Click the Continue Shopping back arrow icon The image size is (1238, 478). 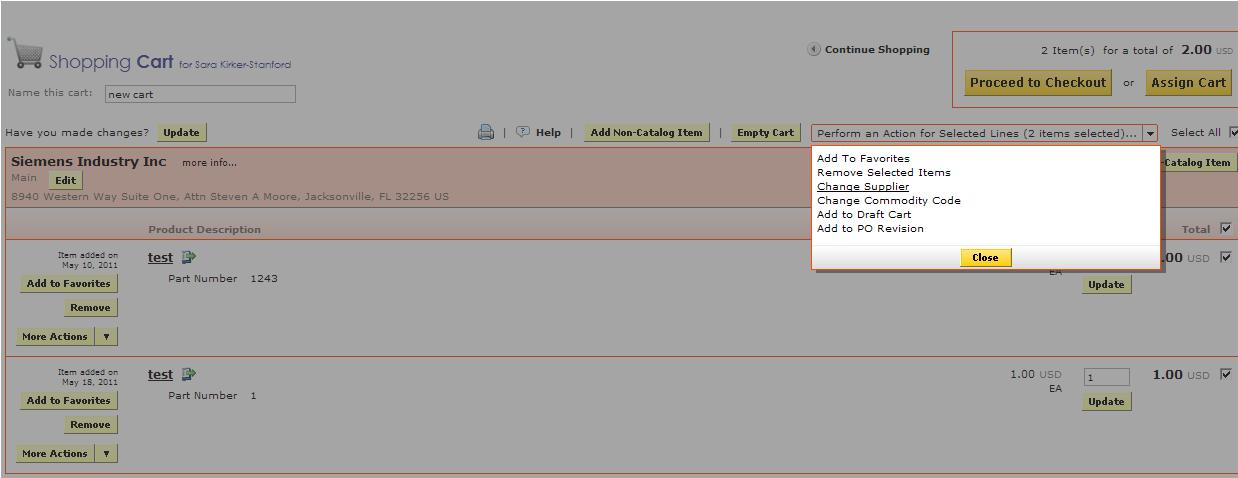point(814,49)
